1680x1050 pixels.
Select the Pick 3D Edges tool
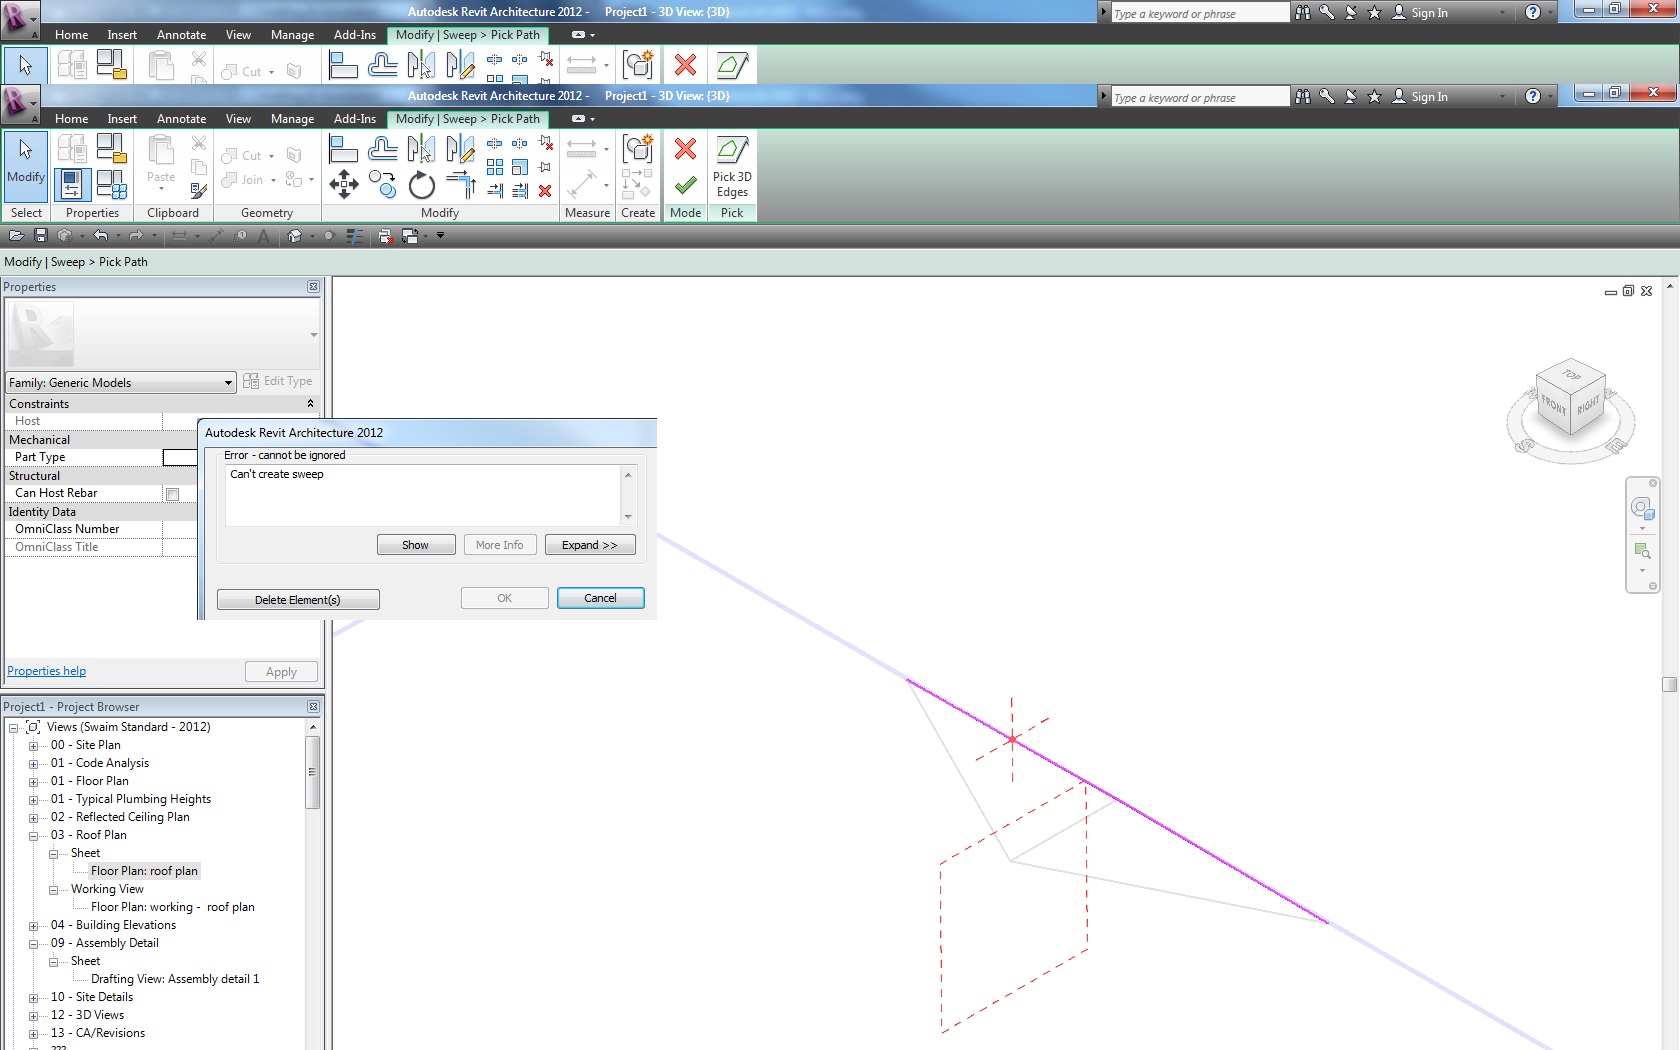click(732, 167)
